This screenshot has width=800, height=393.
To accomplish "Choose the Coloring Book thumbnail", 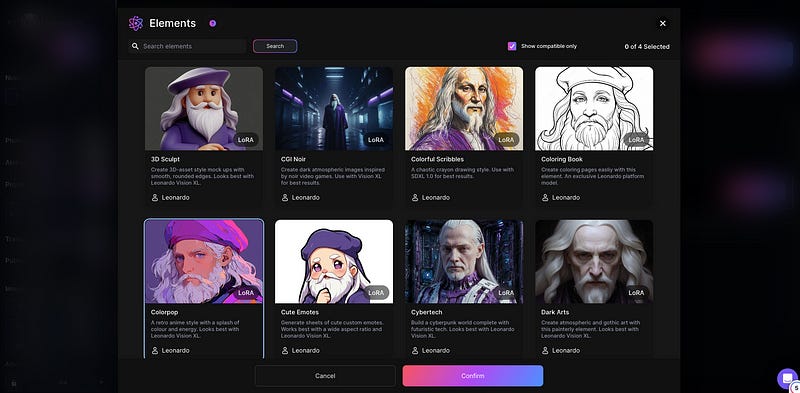I will click(x=594, y=109).
